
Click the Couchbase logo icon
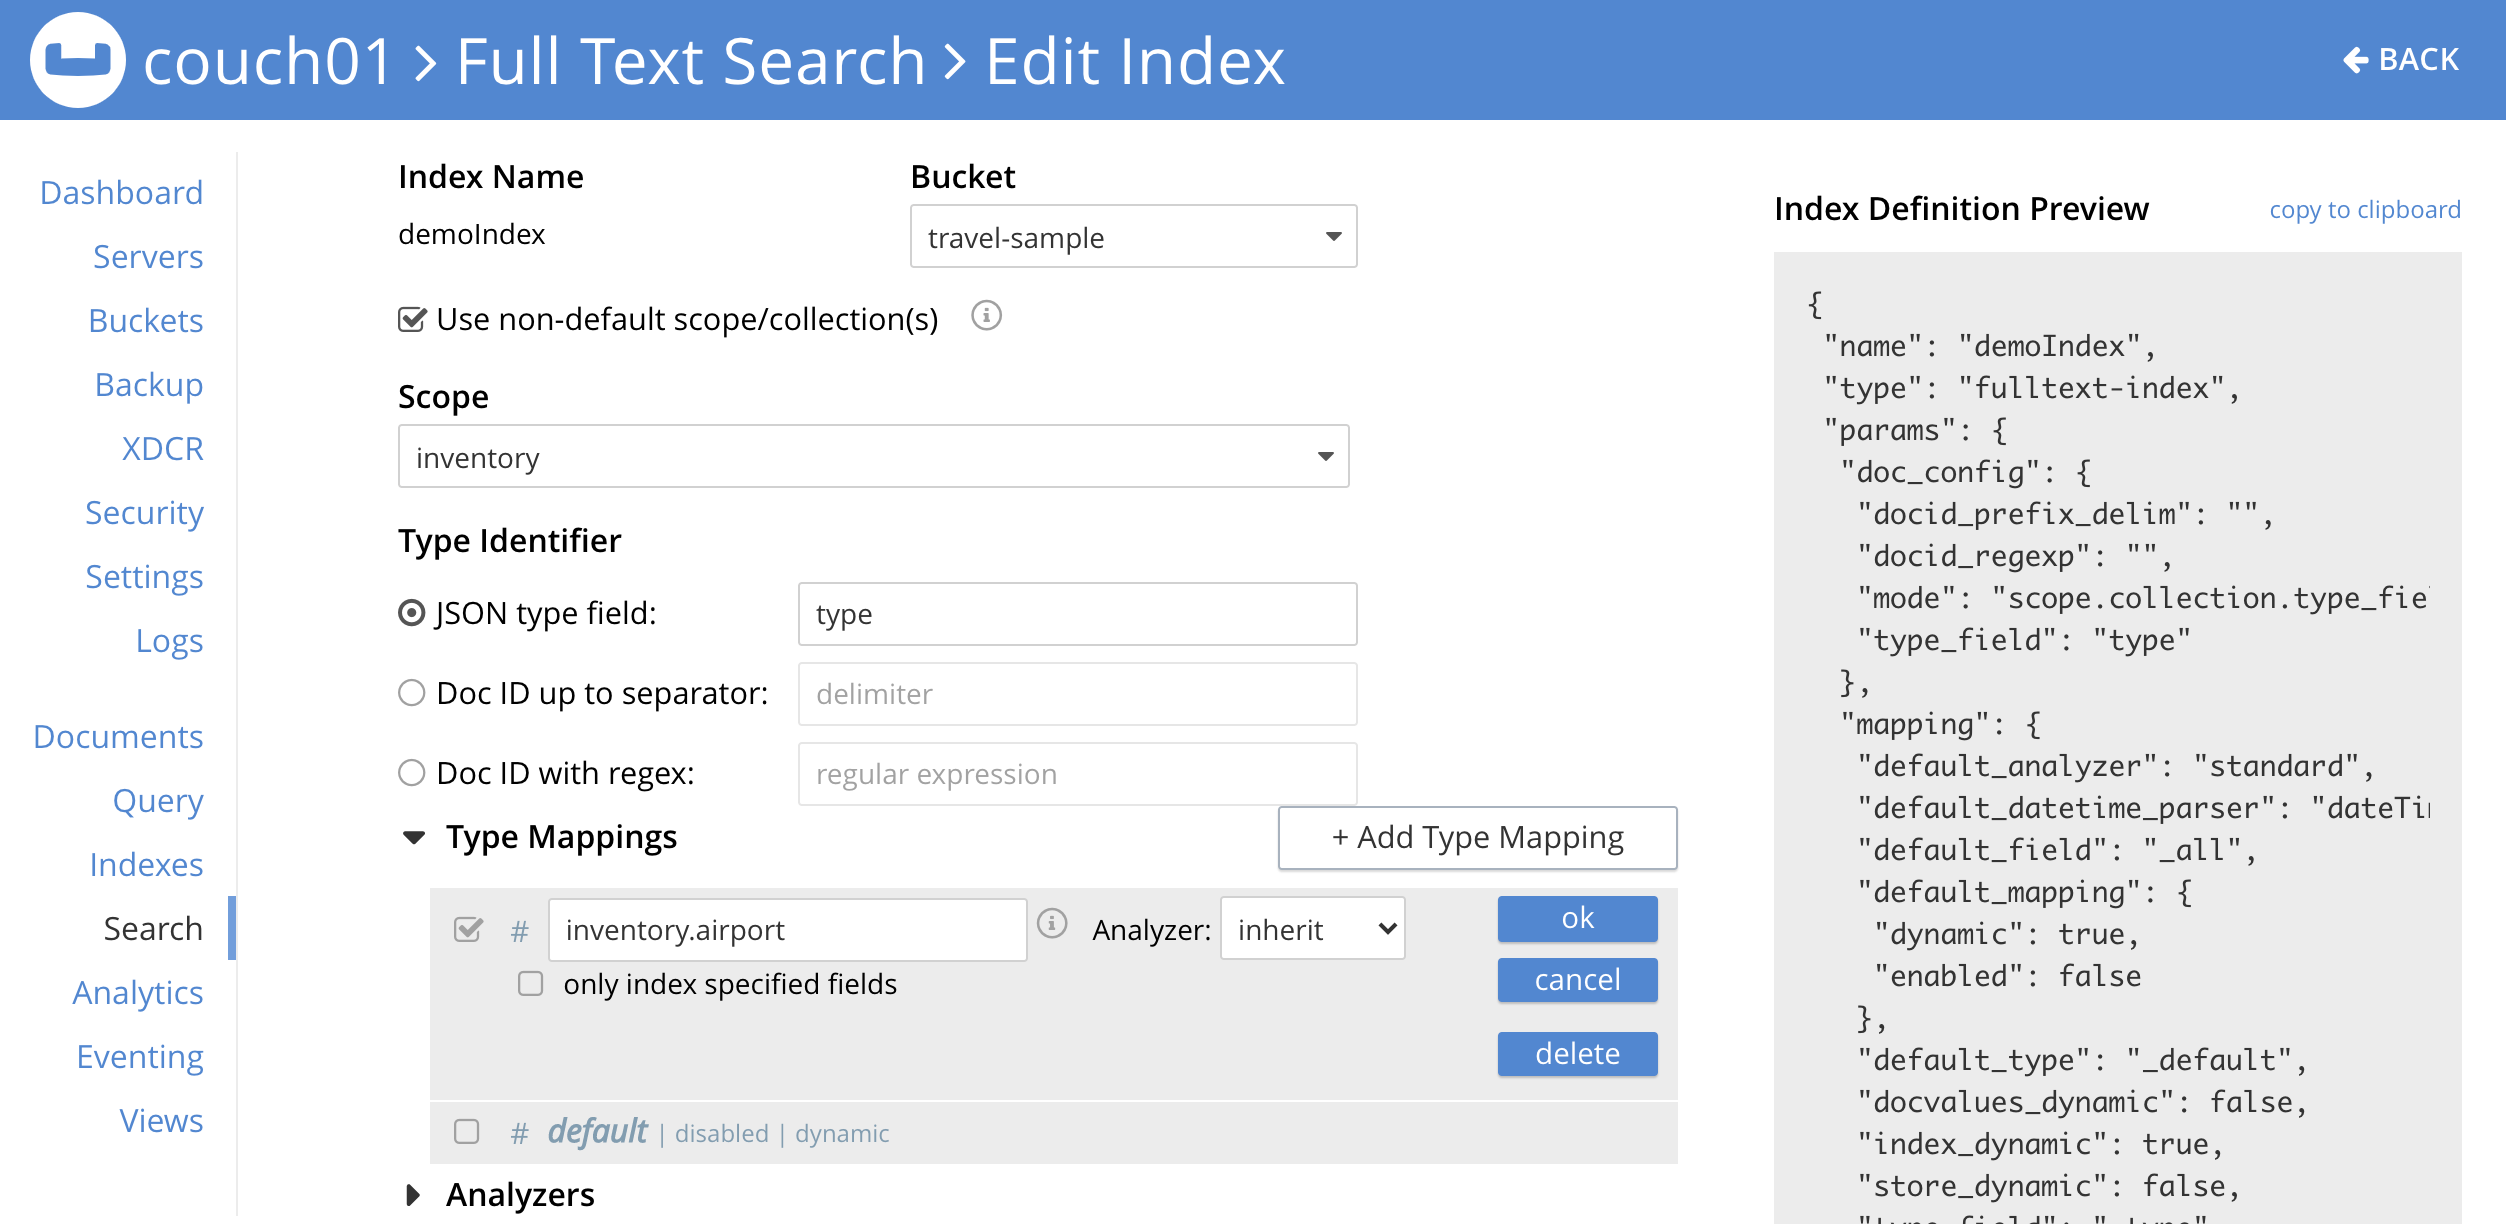click(x=78, y=60)
